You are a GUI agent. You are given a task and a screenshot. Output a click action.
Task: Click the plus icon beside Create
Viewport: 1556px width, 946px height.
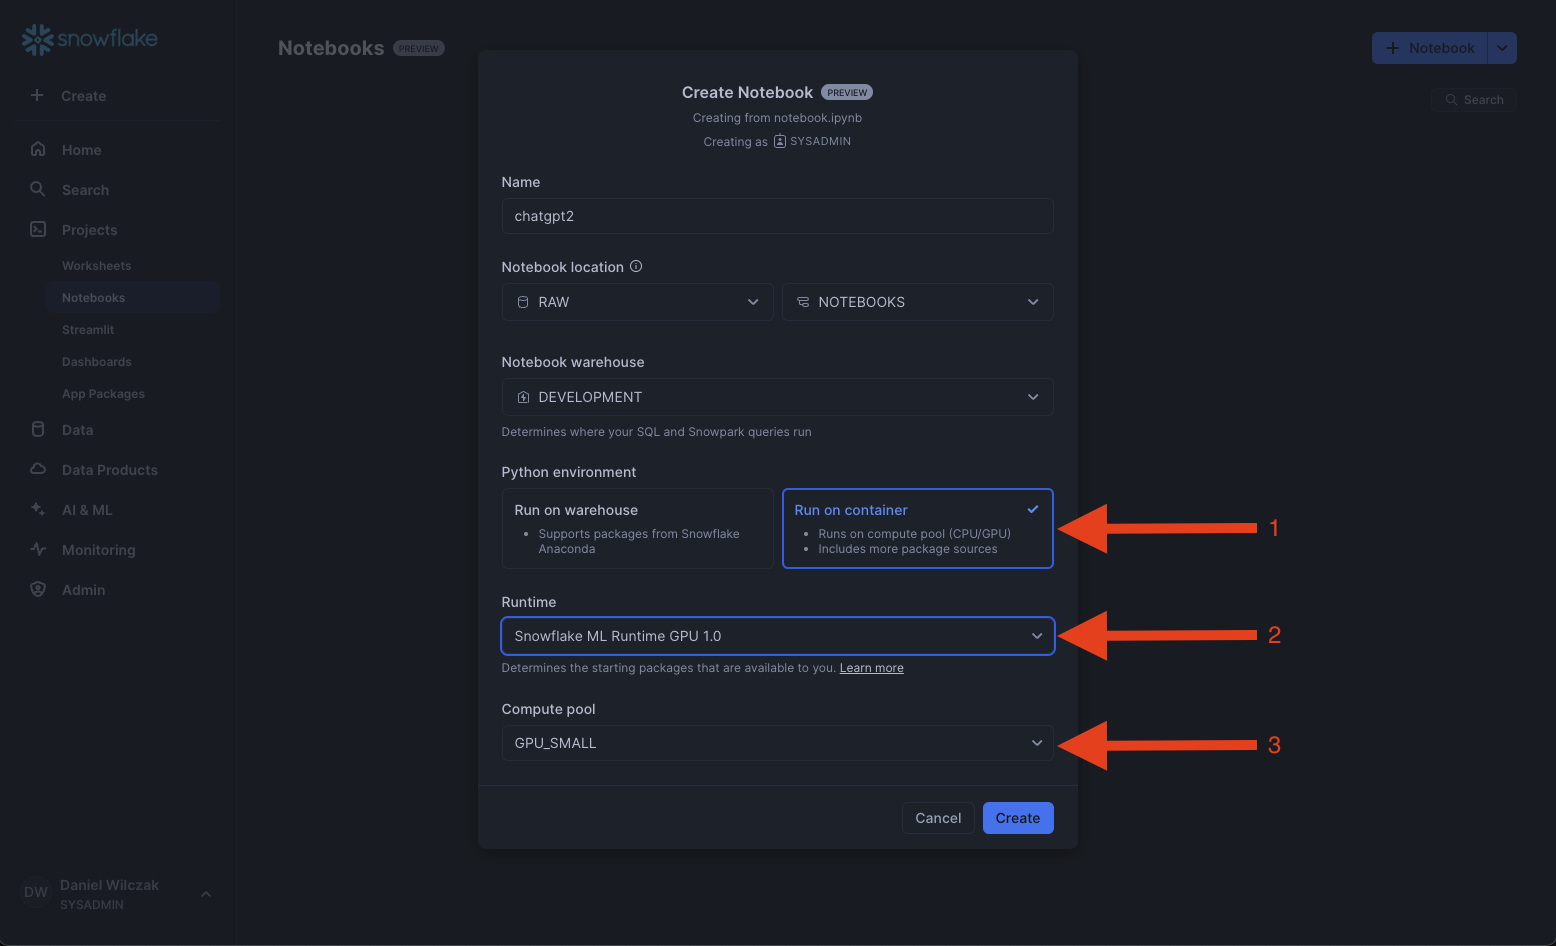click(x=37, y=95)
